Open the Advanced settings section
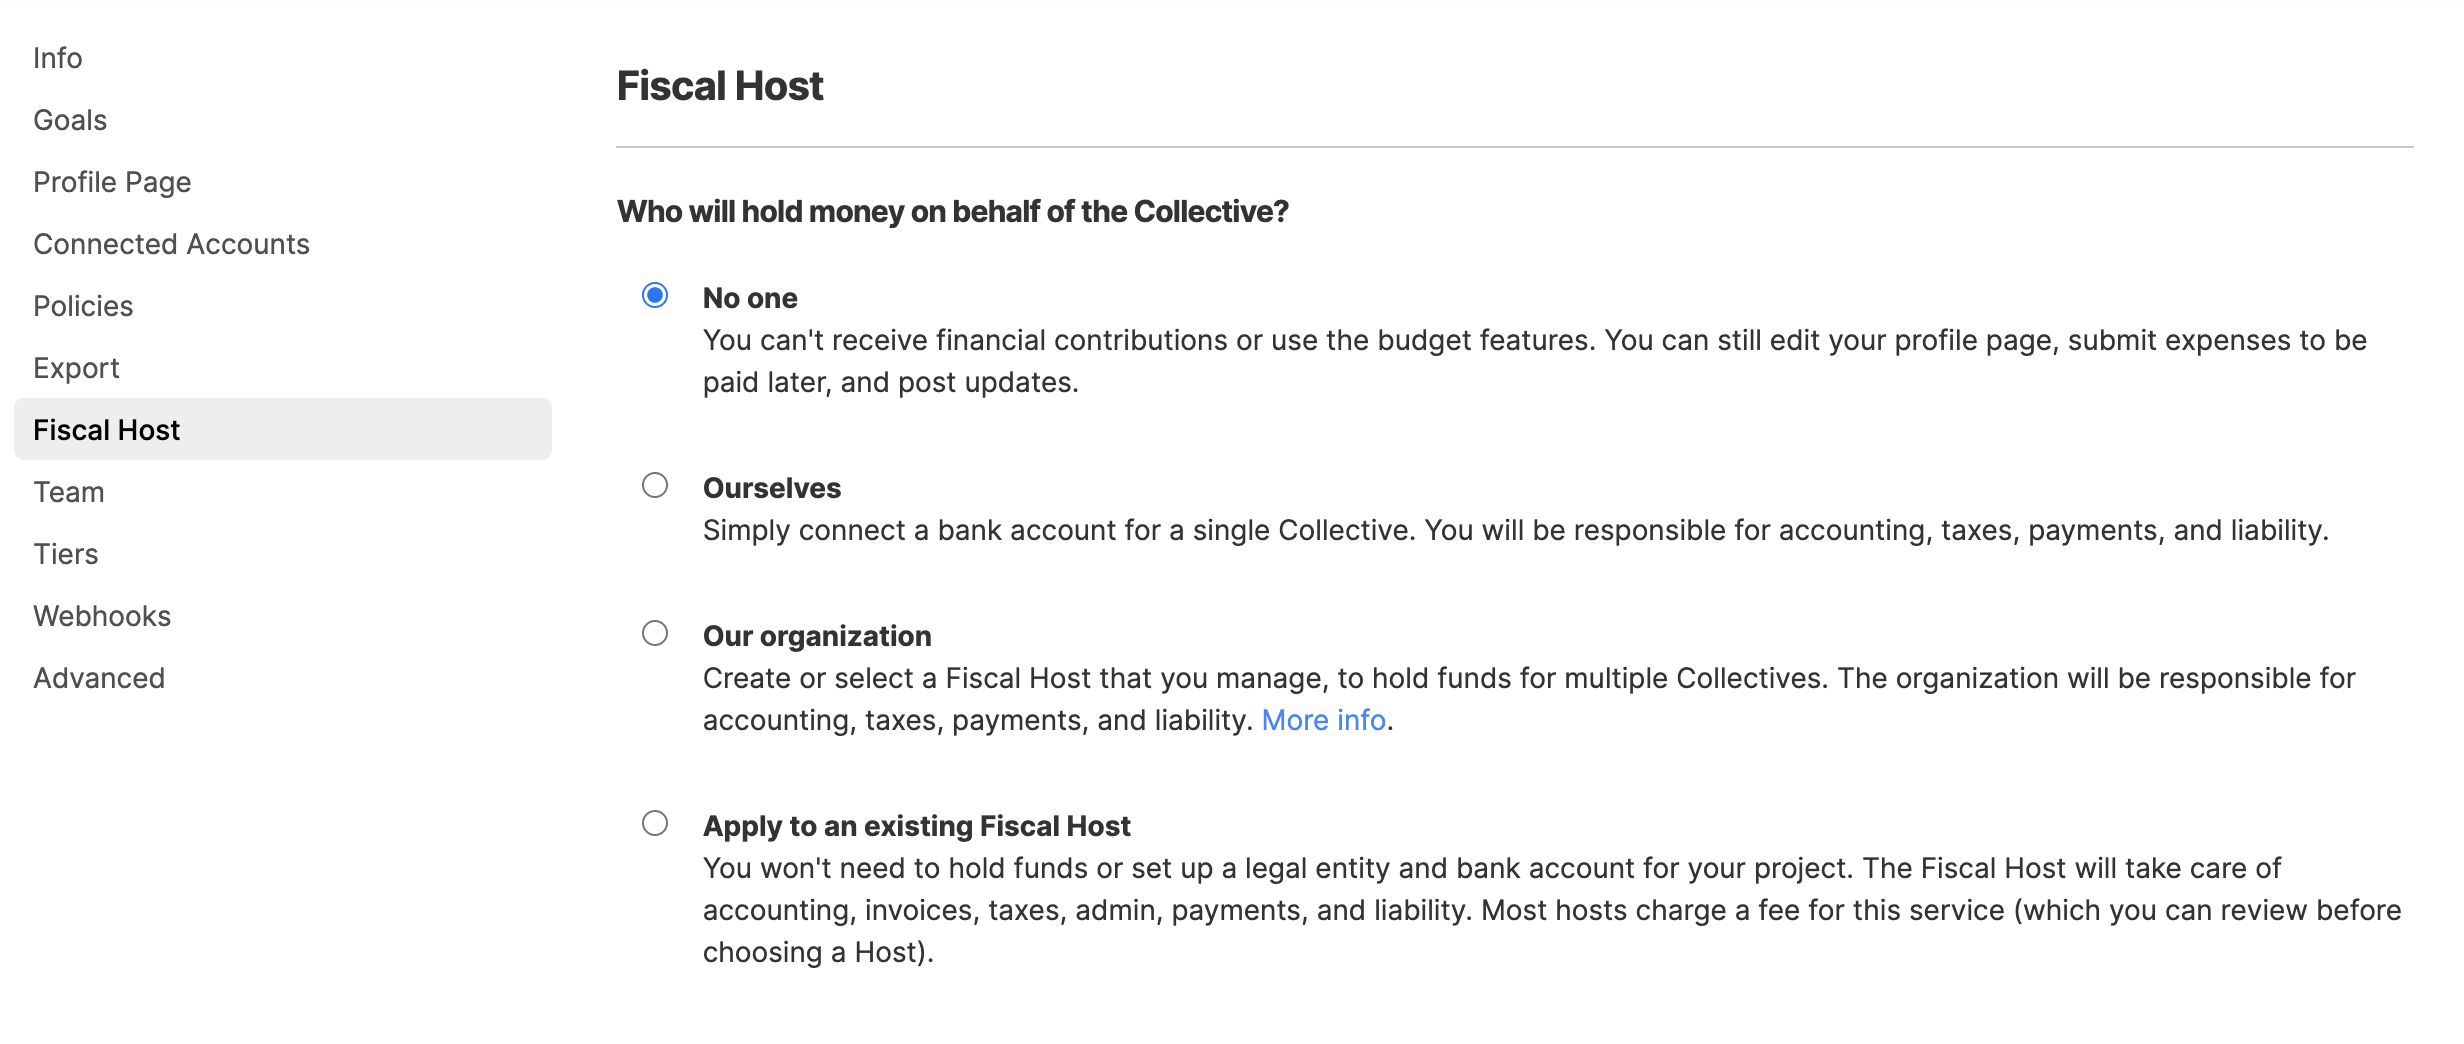This screenshot has width=2464, height=1044. 99,678
